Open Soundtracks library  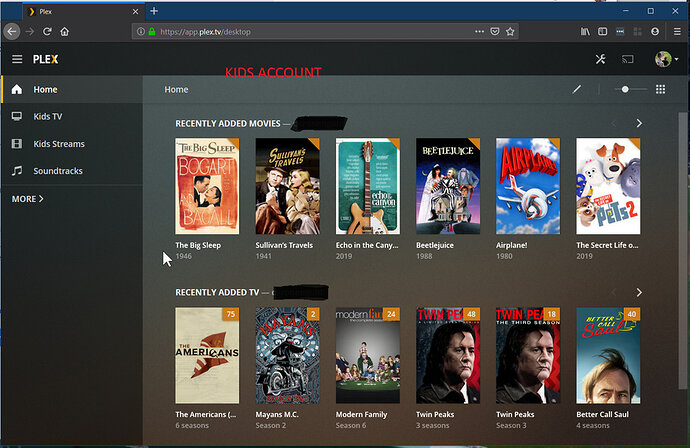tap(73, 171)
